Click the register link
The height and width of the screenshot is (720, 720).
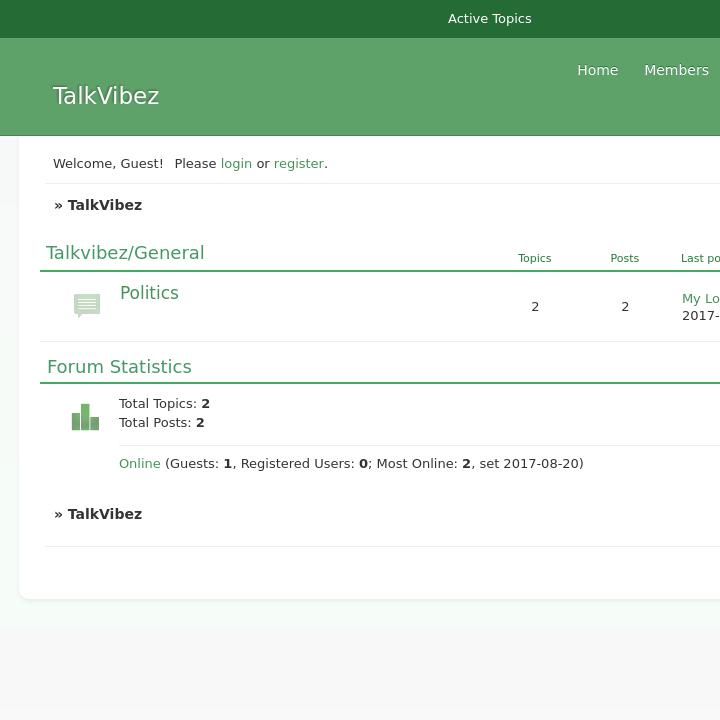click(x=299, y=163)
